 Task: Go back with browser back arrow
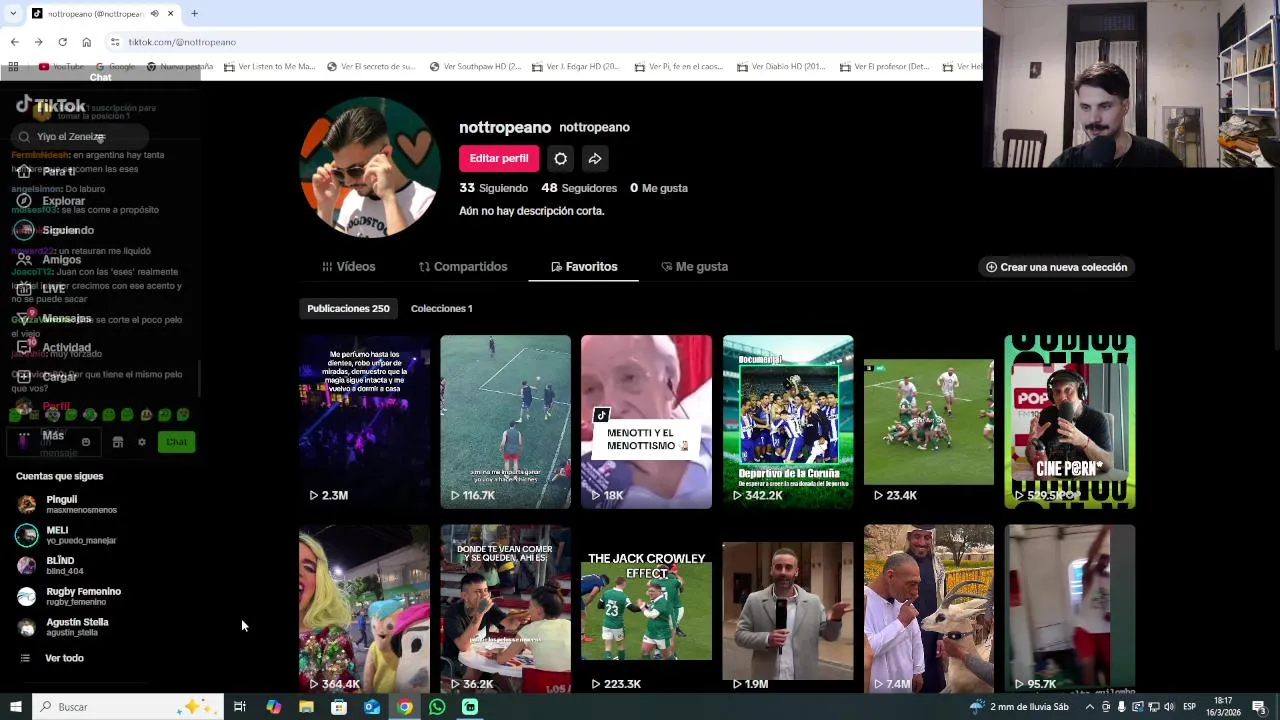click(x=14, y=42)
